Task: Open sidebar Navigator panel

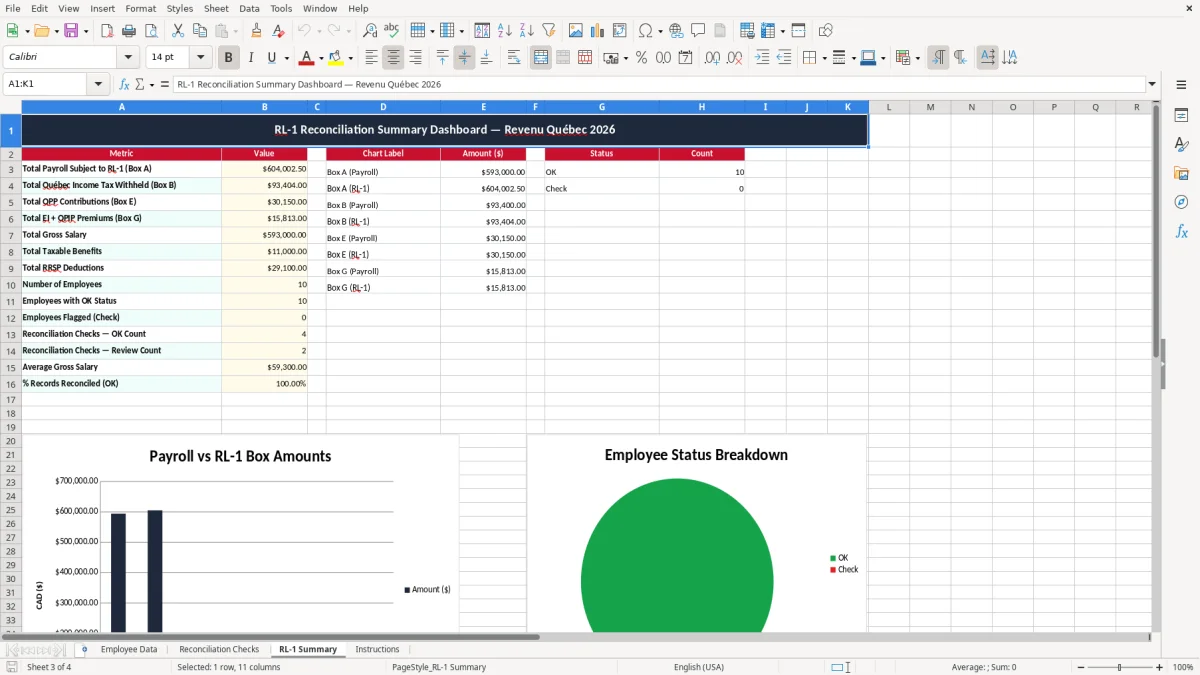Action: [1181, 202]
